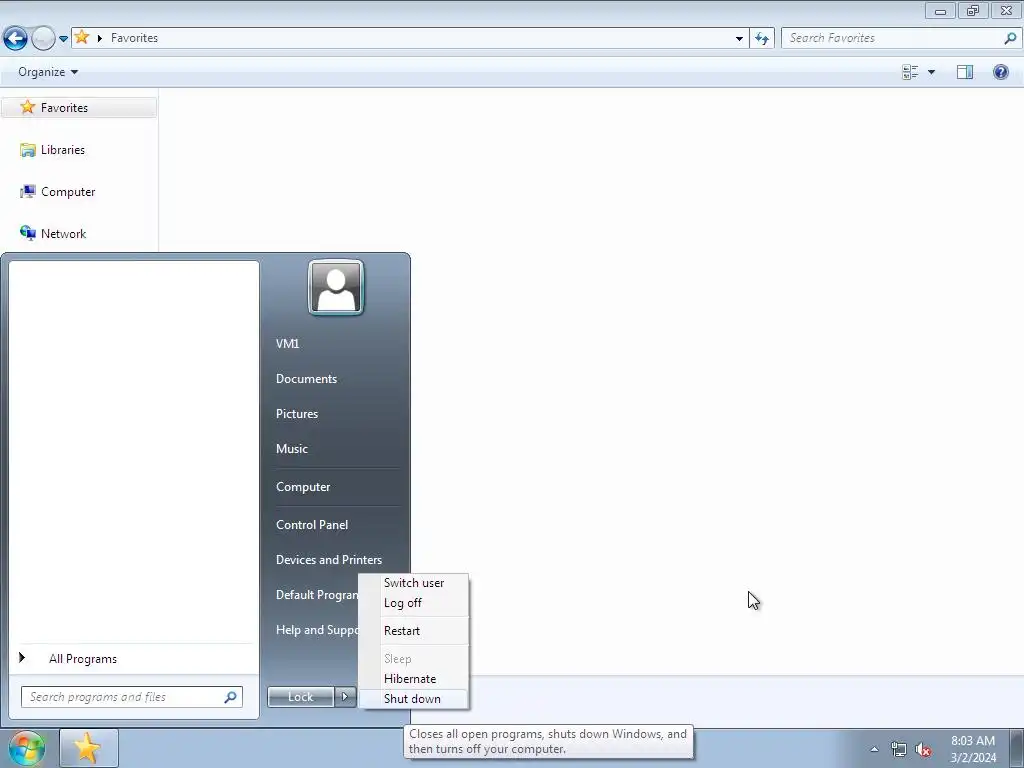The height and width of the screenshot is (768, 1024).
Task: Open Control Panel from the Start menu
Action: 312,524
